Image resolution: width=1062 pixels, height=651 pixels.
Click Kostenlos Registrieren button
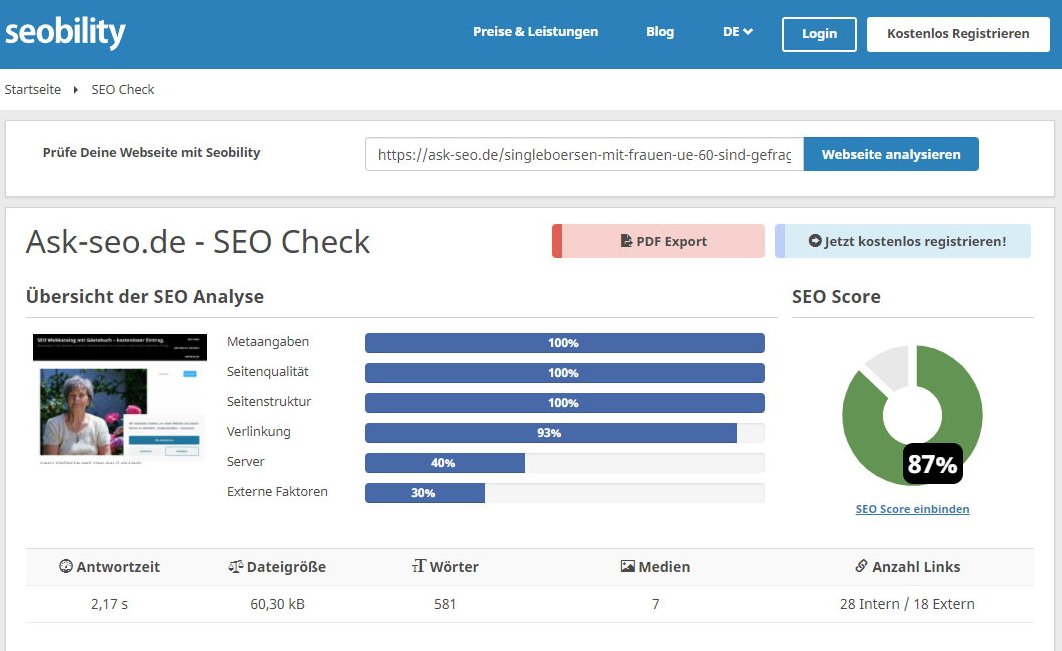(x=958, y=34)
